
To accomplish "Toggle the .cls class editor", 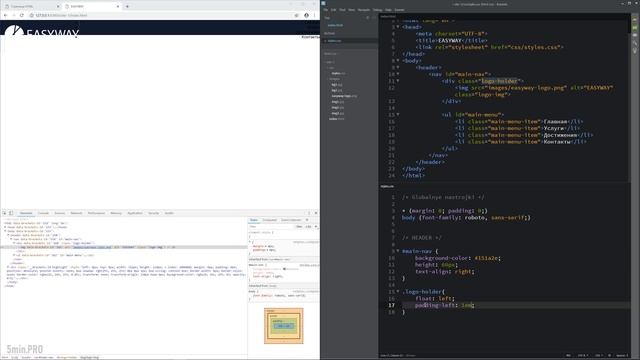I will pyautogui.click(x=308, y=227).
